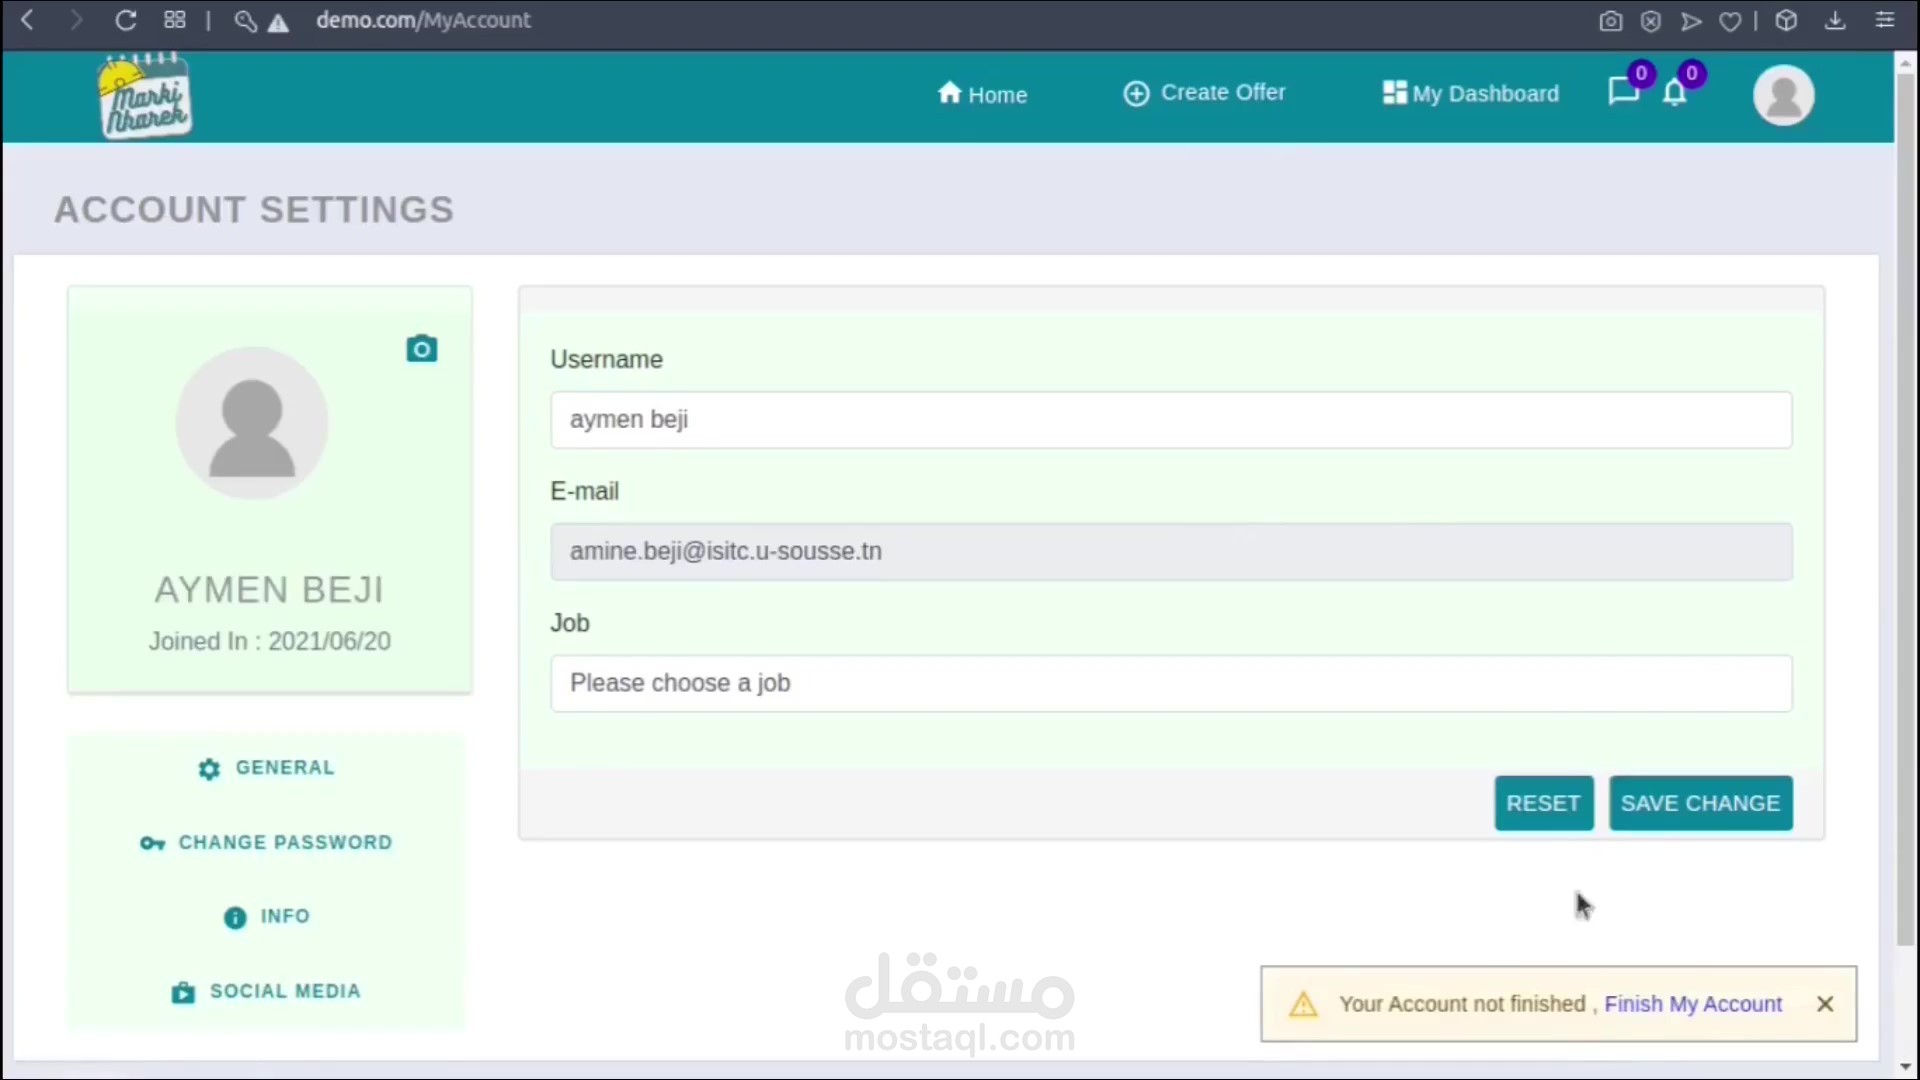Open the Job selection dropdown
Viewport: 1920px width, 1080px height.
pyautogui.click(x=1170, y=683)
